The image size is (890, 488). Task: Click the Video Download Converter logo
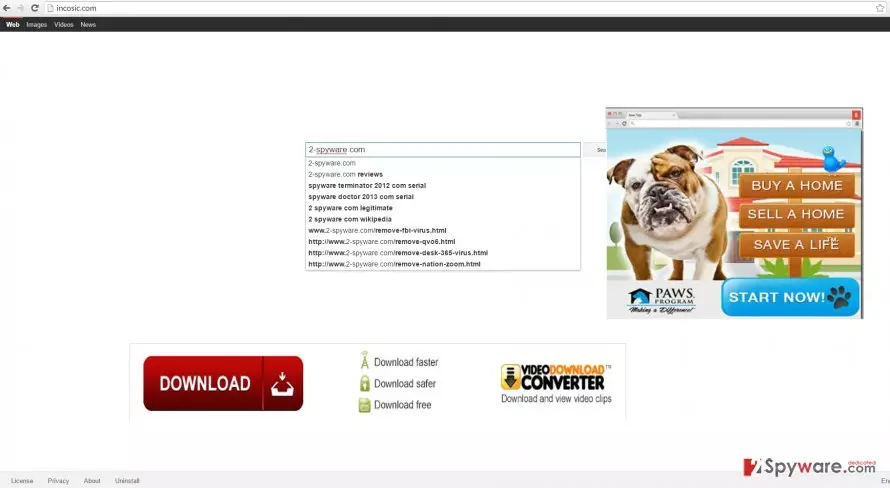coord(556,377)
